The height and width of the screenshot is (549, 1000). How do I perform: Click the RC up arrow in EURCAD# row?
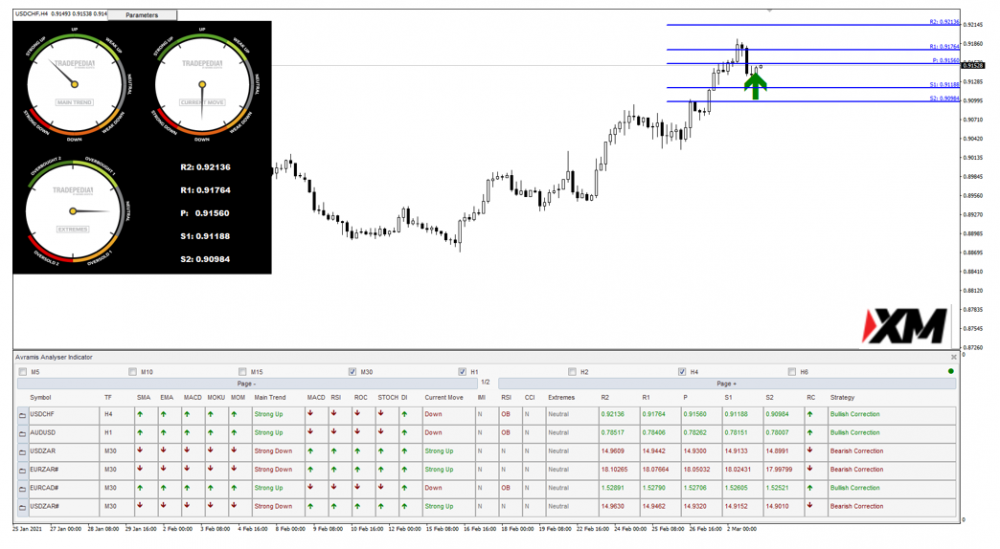810,487
